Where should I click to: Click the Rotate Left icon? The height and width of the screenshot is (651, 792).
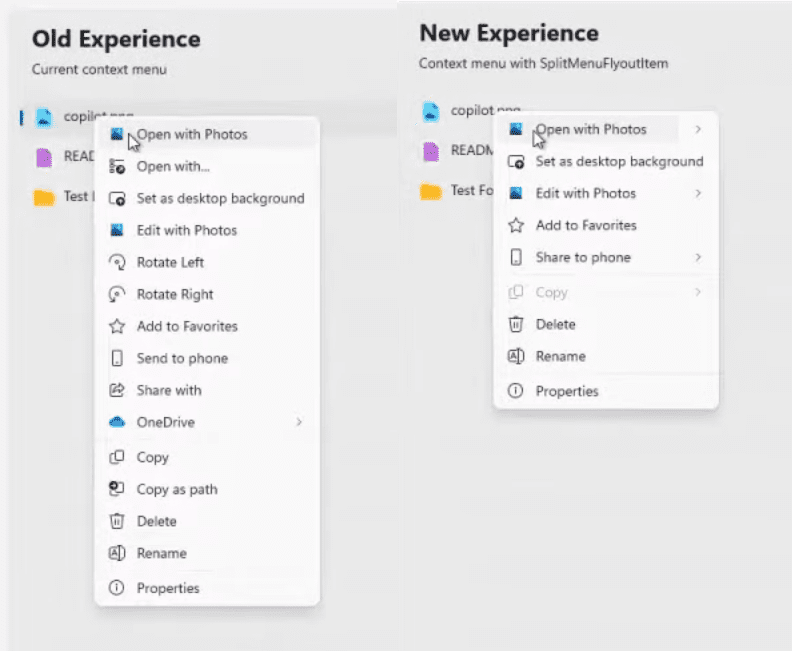(x=117, y=262)
